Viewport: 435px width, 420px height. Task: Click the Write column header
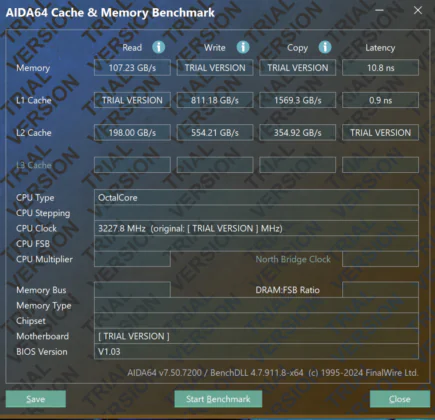point(215,48)
